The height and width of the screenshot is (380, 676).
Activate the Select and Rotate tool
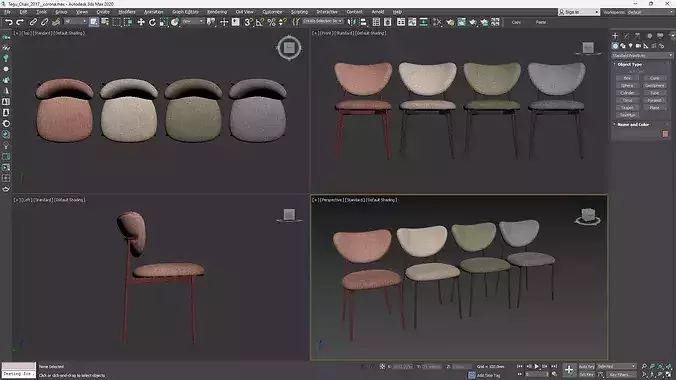[x=152, y=22]
